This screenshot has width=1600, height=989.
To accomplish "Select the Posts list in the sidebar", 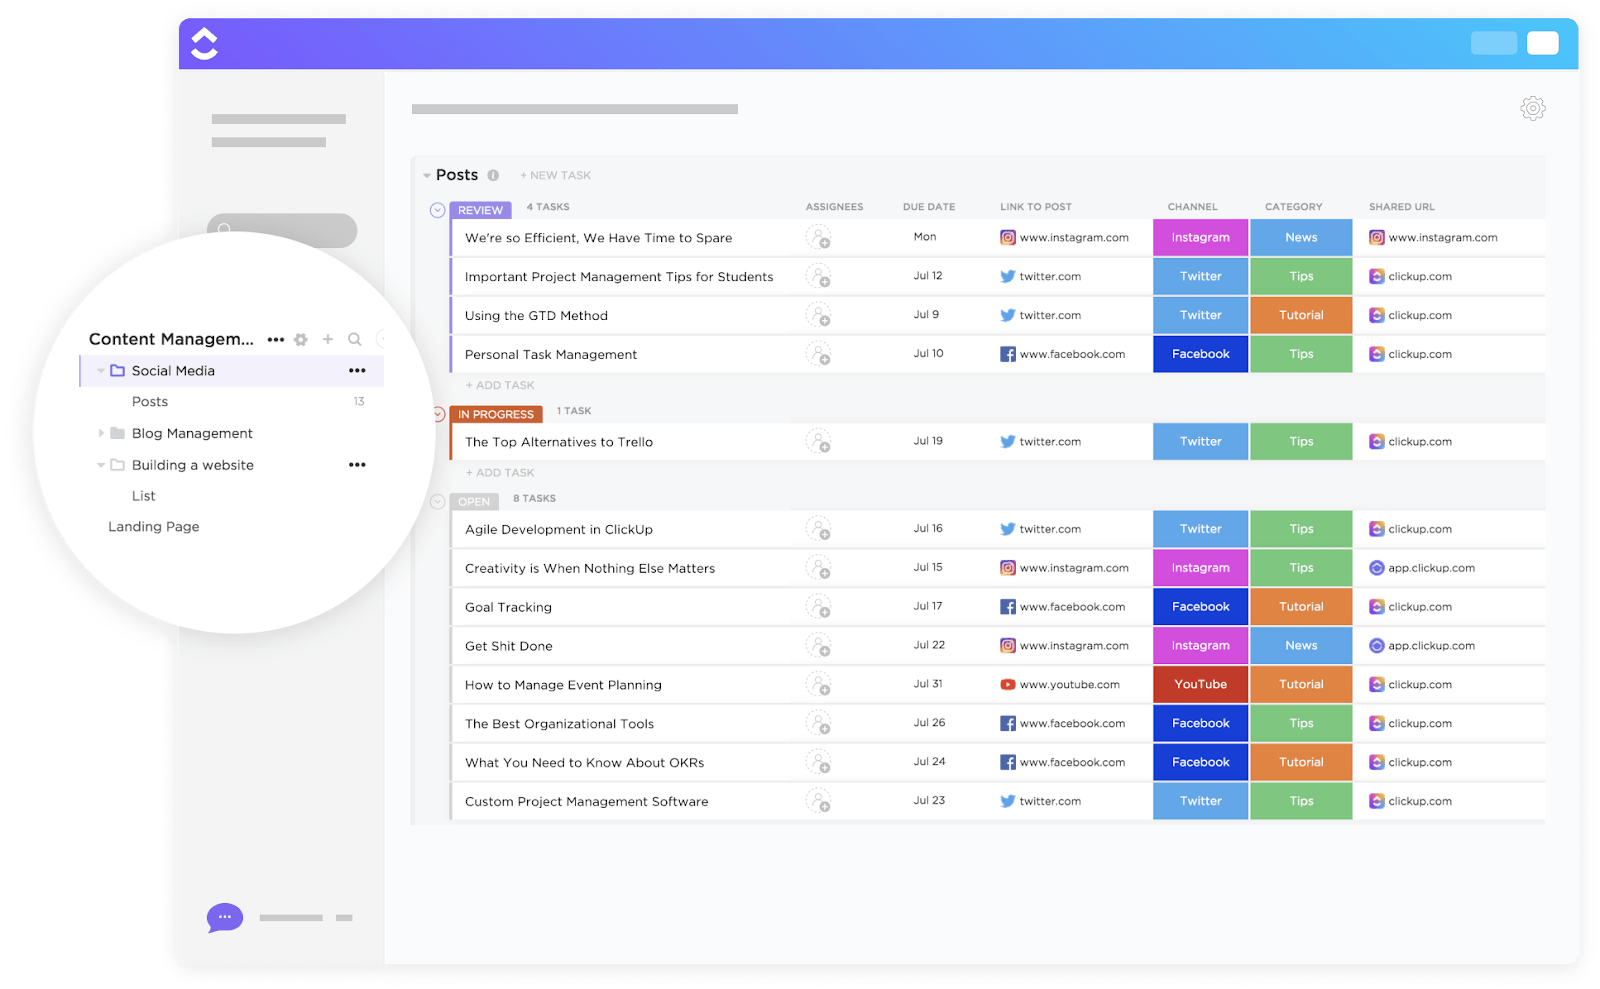I will pos(149,401).
